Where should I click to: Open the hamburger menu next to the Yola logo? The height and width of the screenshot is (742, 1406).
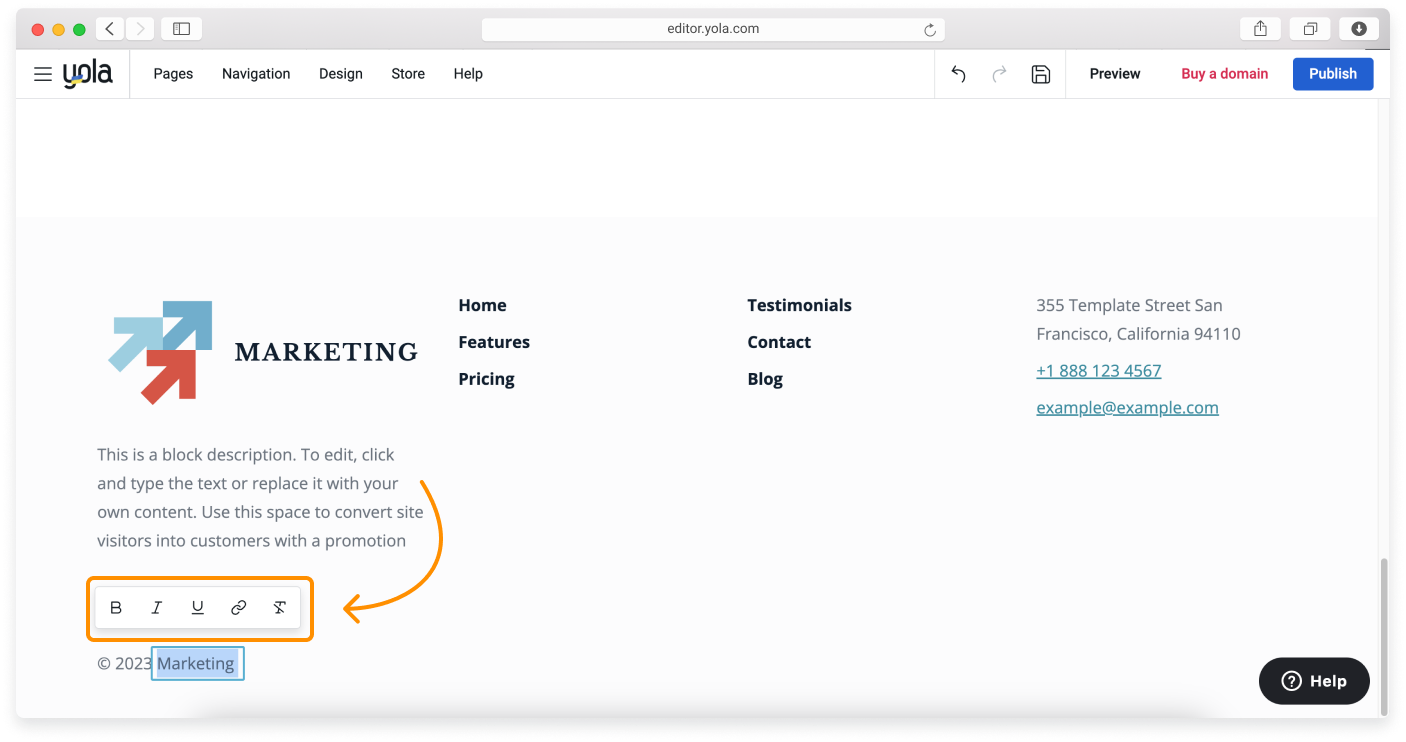pyautogui.click(x=42, y=73)
